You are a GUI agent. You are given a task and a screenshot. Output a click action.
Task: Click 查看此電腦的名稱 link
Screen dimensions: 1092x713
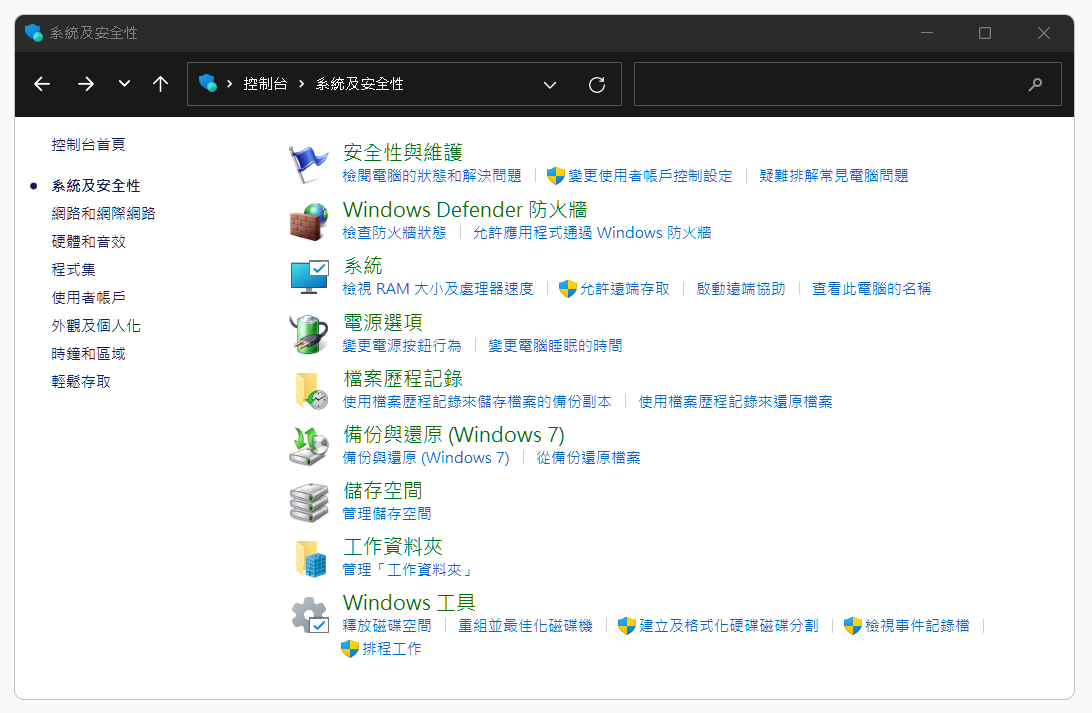click(871, 288)
